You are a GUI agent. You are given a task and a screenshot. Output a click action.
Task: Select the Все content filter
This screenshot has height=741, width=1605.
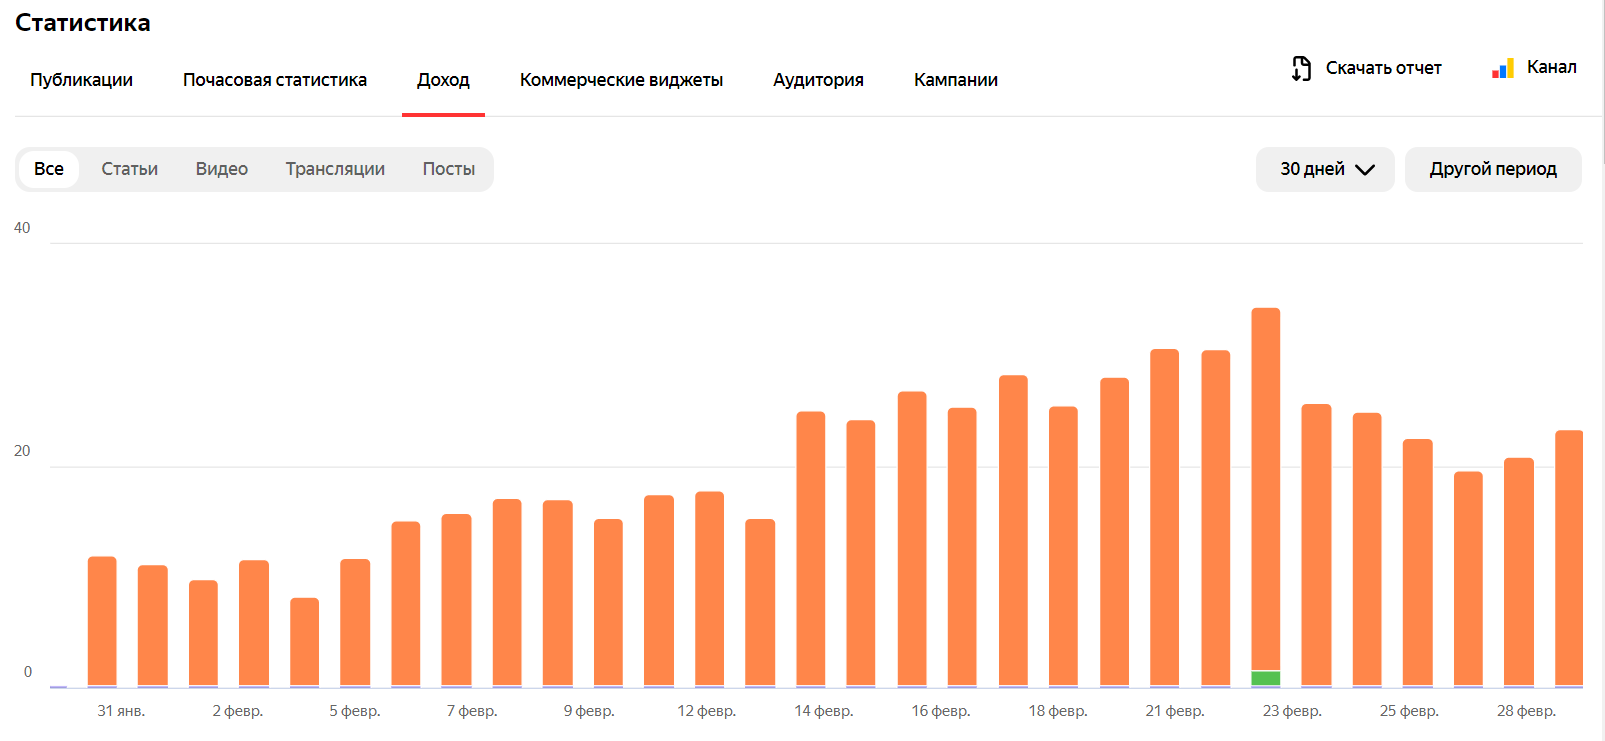coord(49,169)
